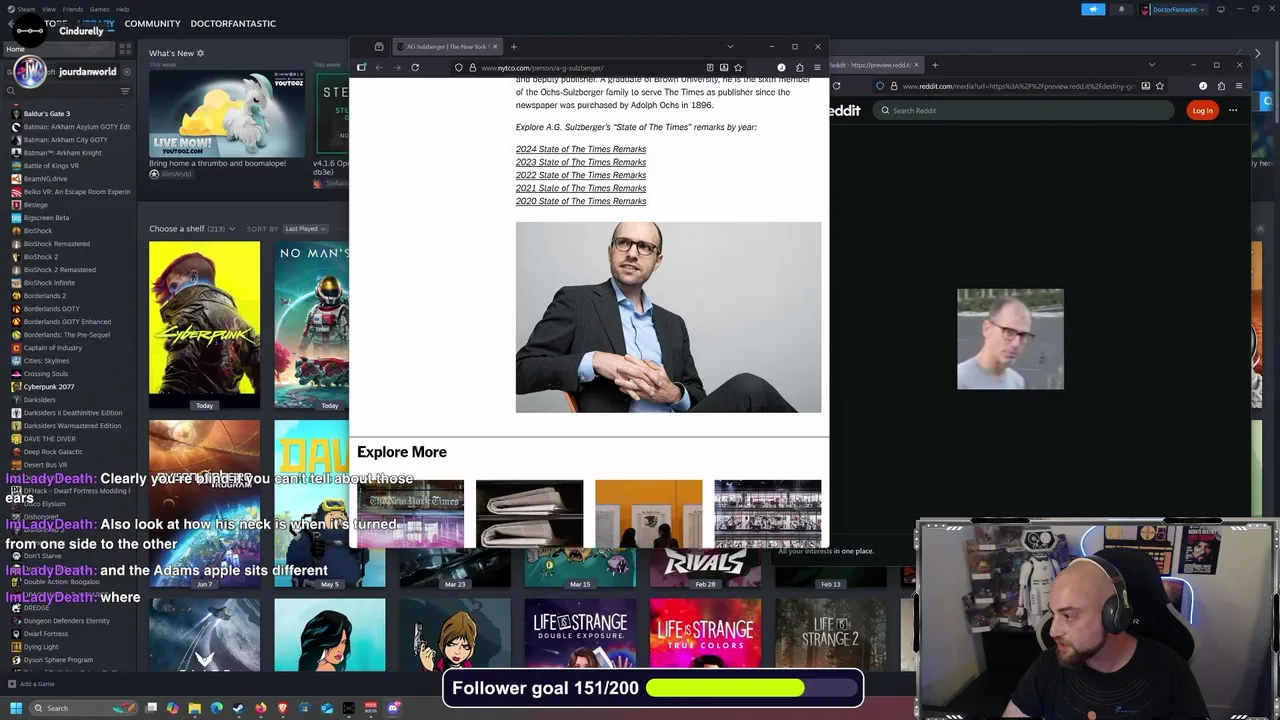Open 2020 State of The Times Remarks link

click(581, 201)
